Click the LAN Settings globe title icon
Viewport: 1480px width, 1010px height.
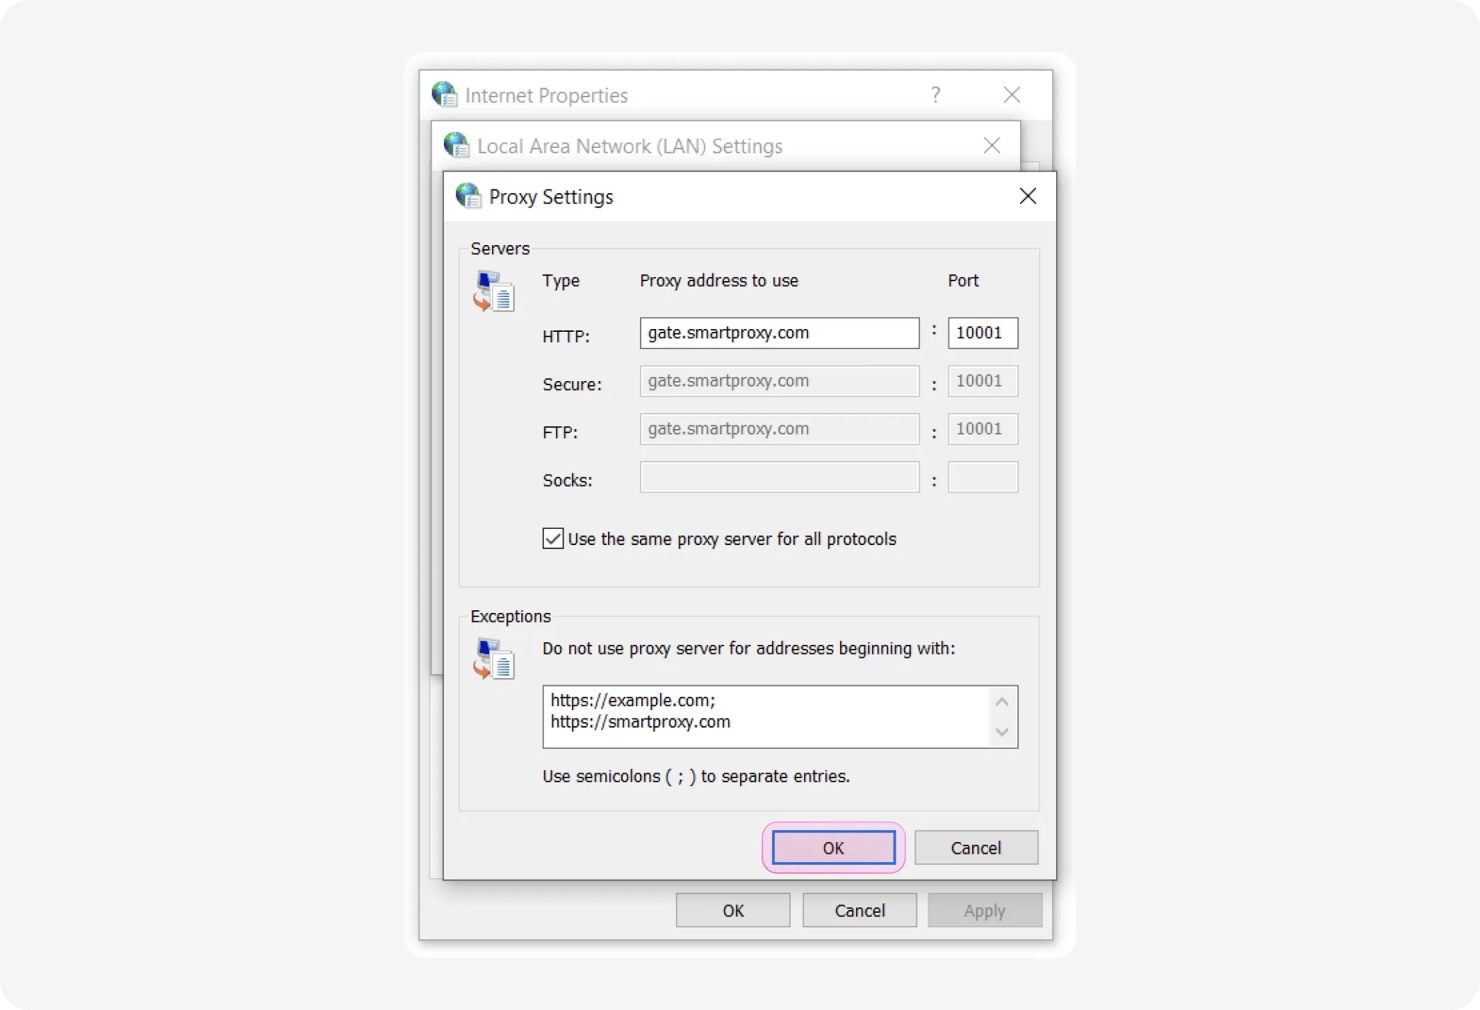tap(457, 146)
